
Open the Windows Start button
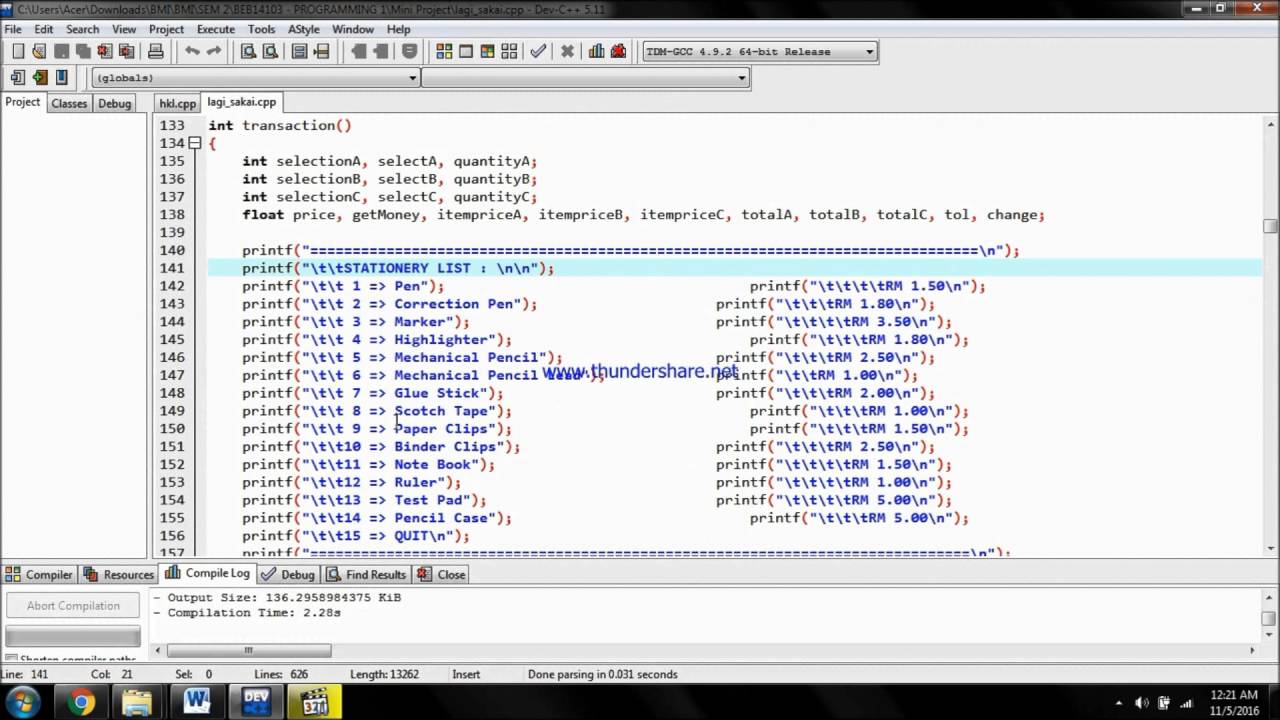22,702
